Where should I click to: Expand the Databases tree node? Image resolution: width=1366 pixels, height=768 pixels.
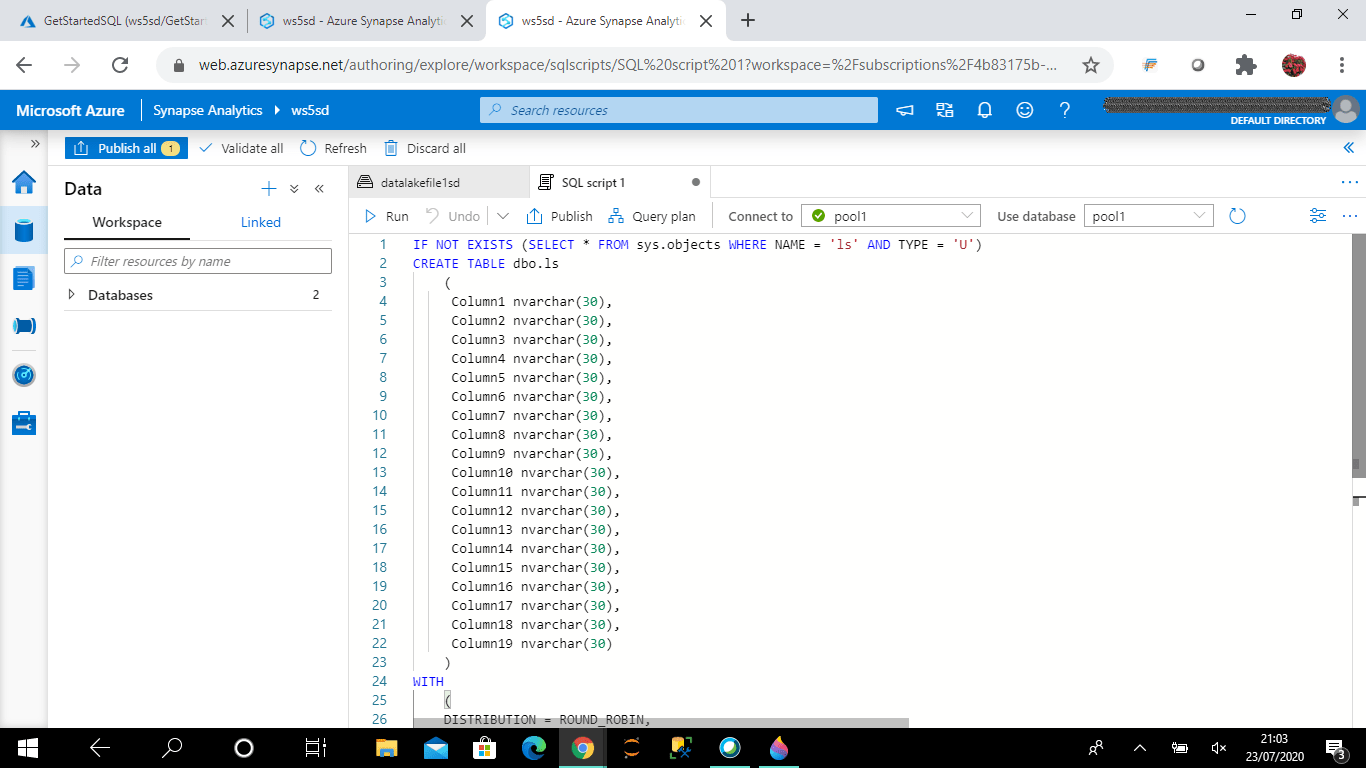[x=71, y=295]
